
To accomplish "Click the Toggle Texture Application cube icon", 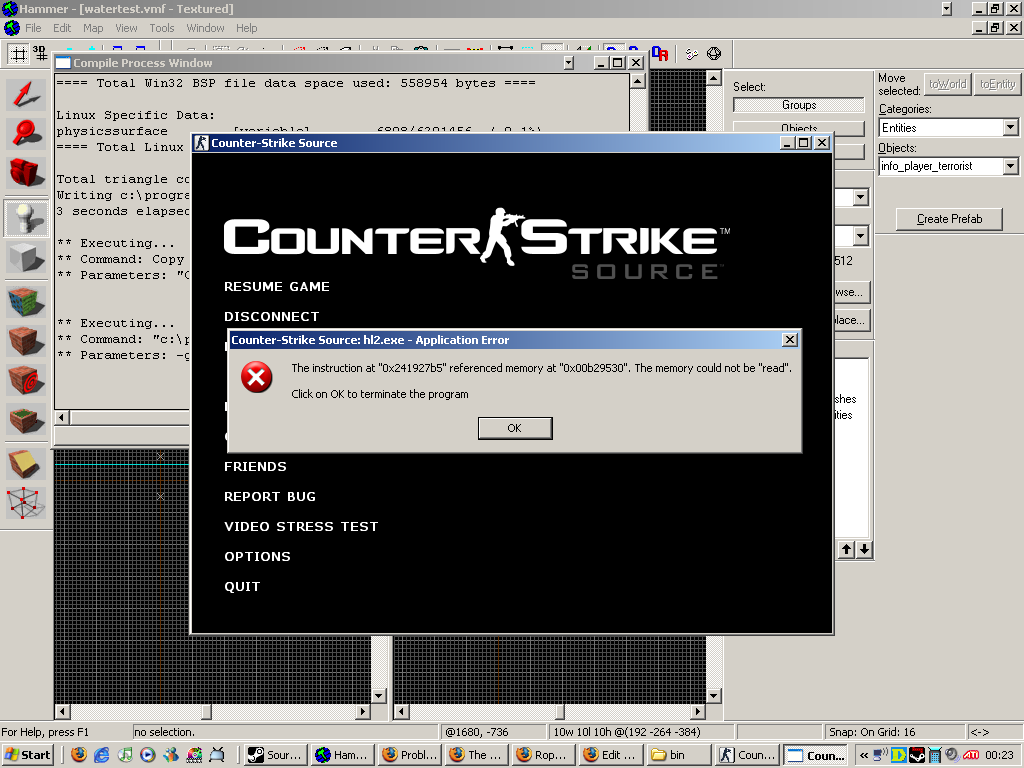I will (26, 302).
